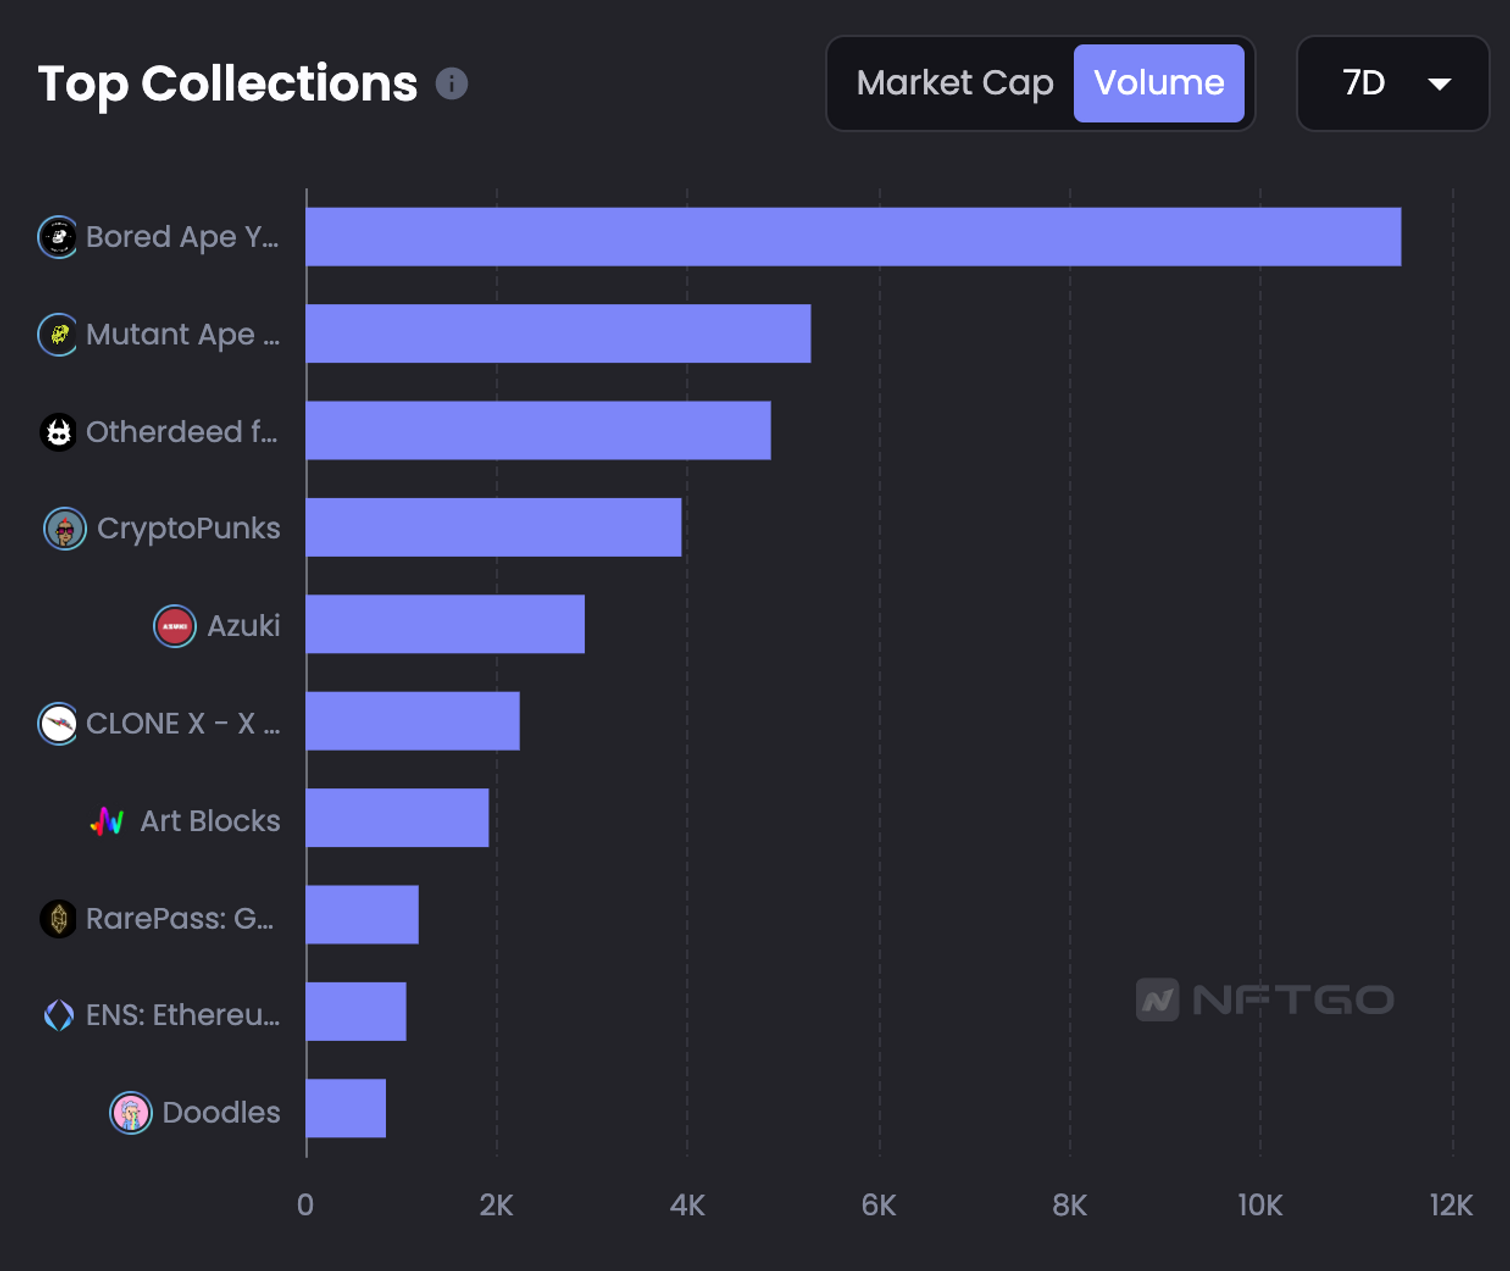Click the CryptoPunks collection name label

[x=188, y=529]
